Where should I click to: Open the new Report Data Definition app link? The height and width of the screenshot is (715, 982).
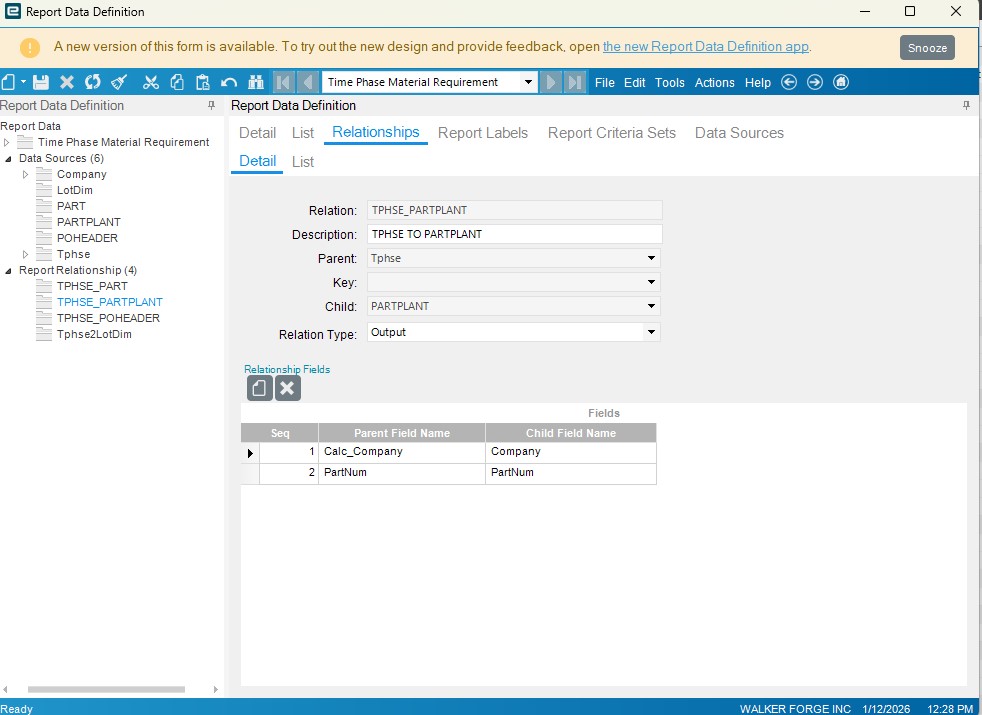tap(705, 47)
